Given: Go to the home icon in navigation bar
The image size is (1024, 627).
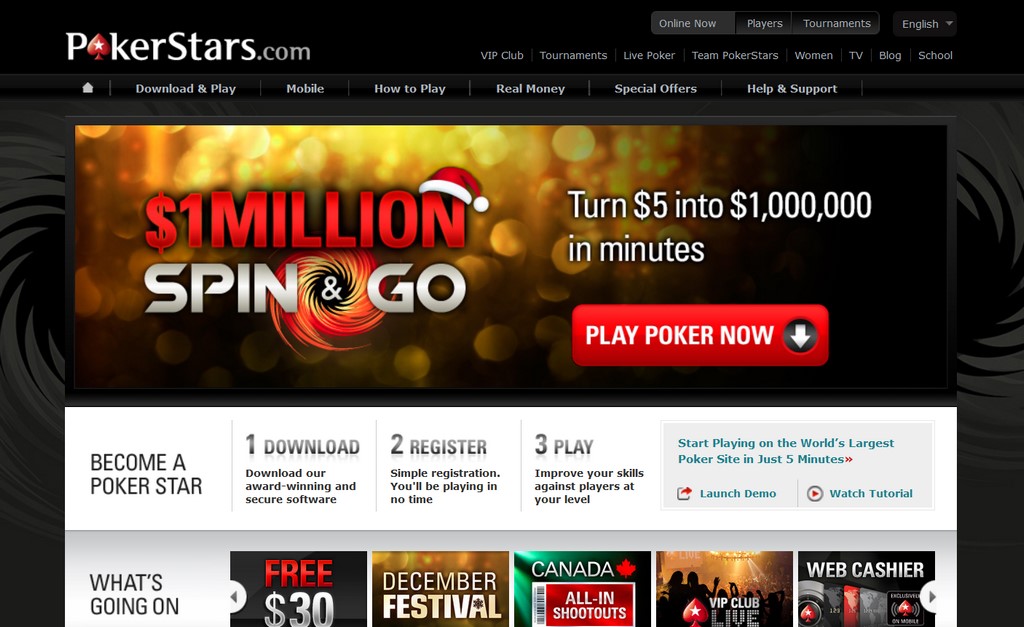Looking at the screenshot, I should (x=88, y=88).
